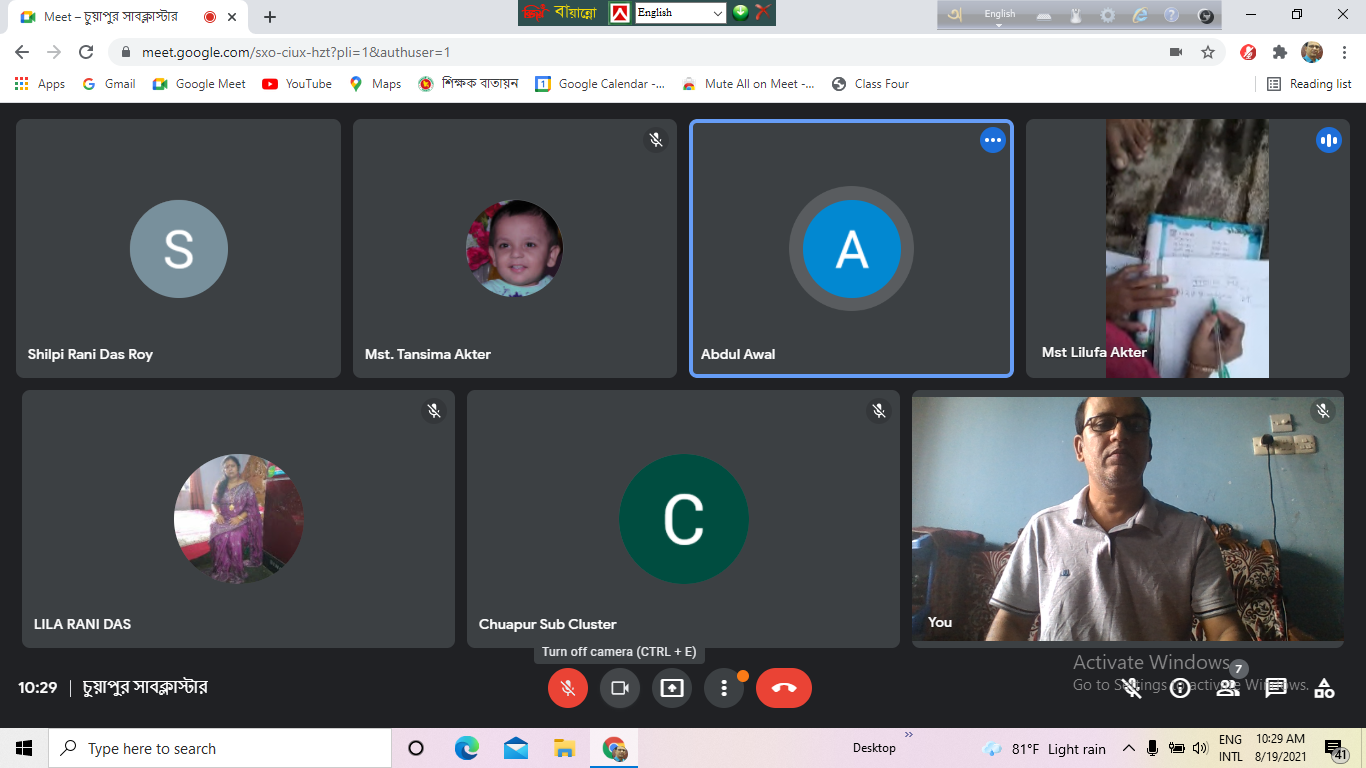Open the YouTube bookmark
This screenshot has width=1366, height=768.
297,84
